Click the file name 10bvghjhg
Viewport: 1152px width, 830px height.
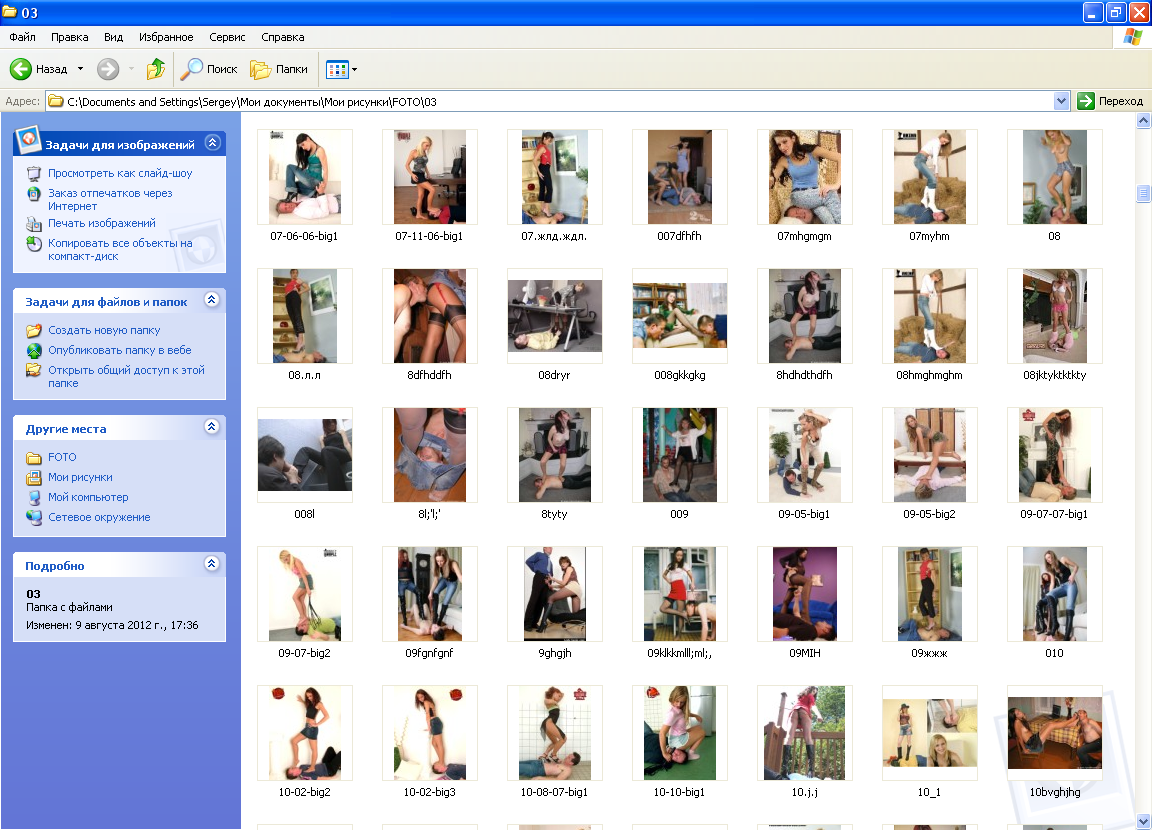click(1055, 793)
